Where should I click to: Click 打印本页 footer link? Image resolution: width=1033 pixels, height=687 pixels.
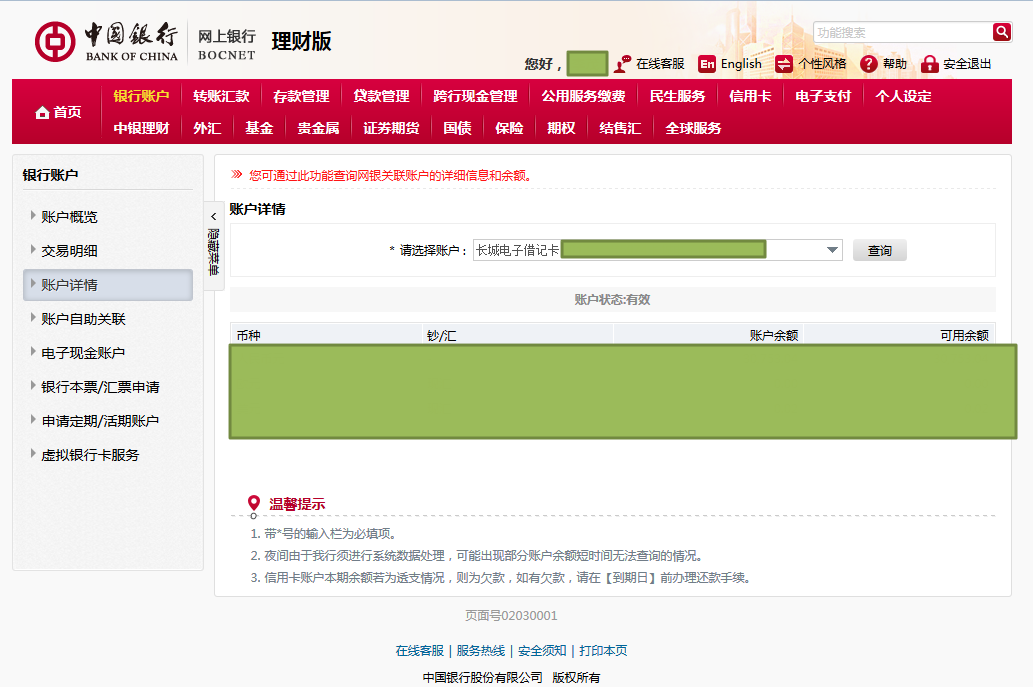tap(603, 651)
